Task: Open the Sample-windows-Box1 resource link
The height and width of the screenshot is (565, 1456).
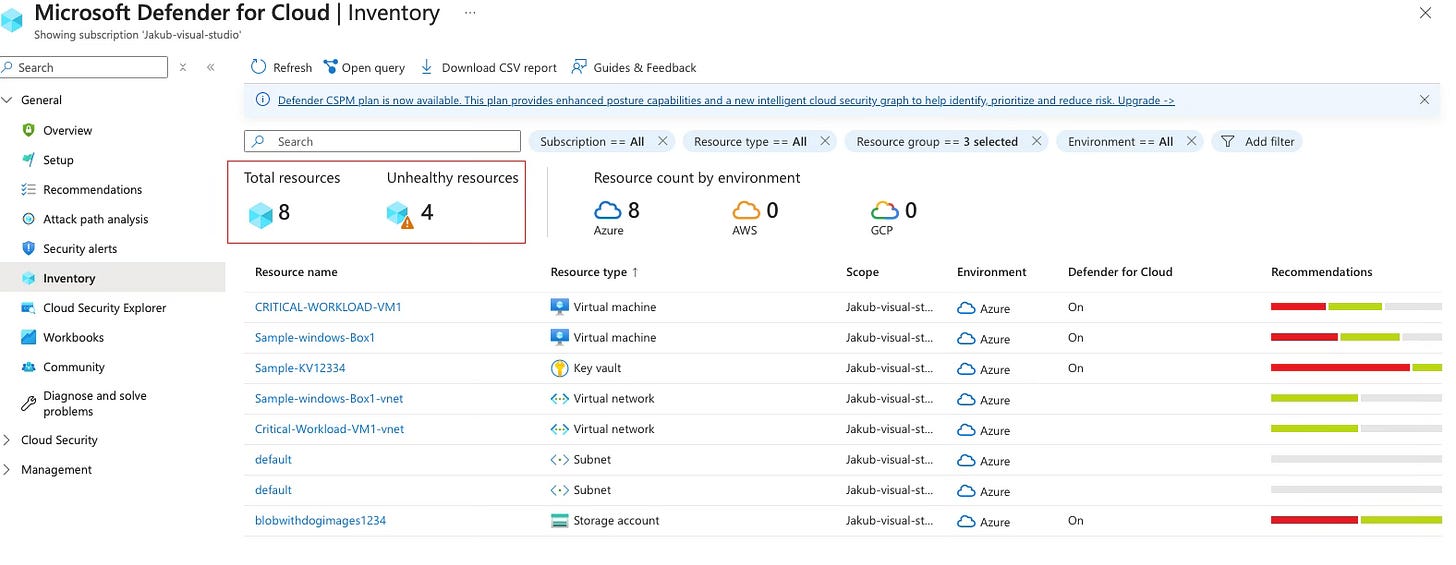Action: [315, 338]
